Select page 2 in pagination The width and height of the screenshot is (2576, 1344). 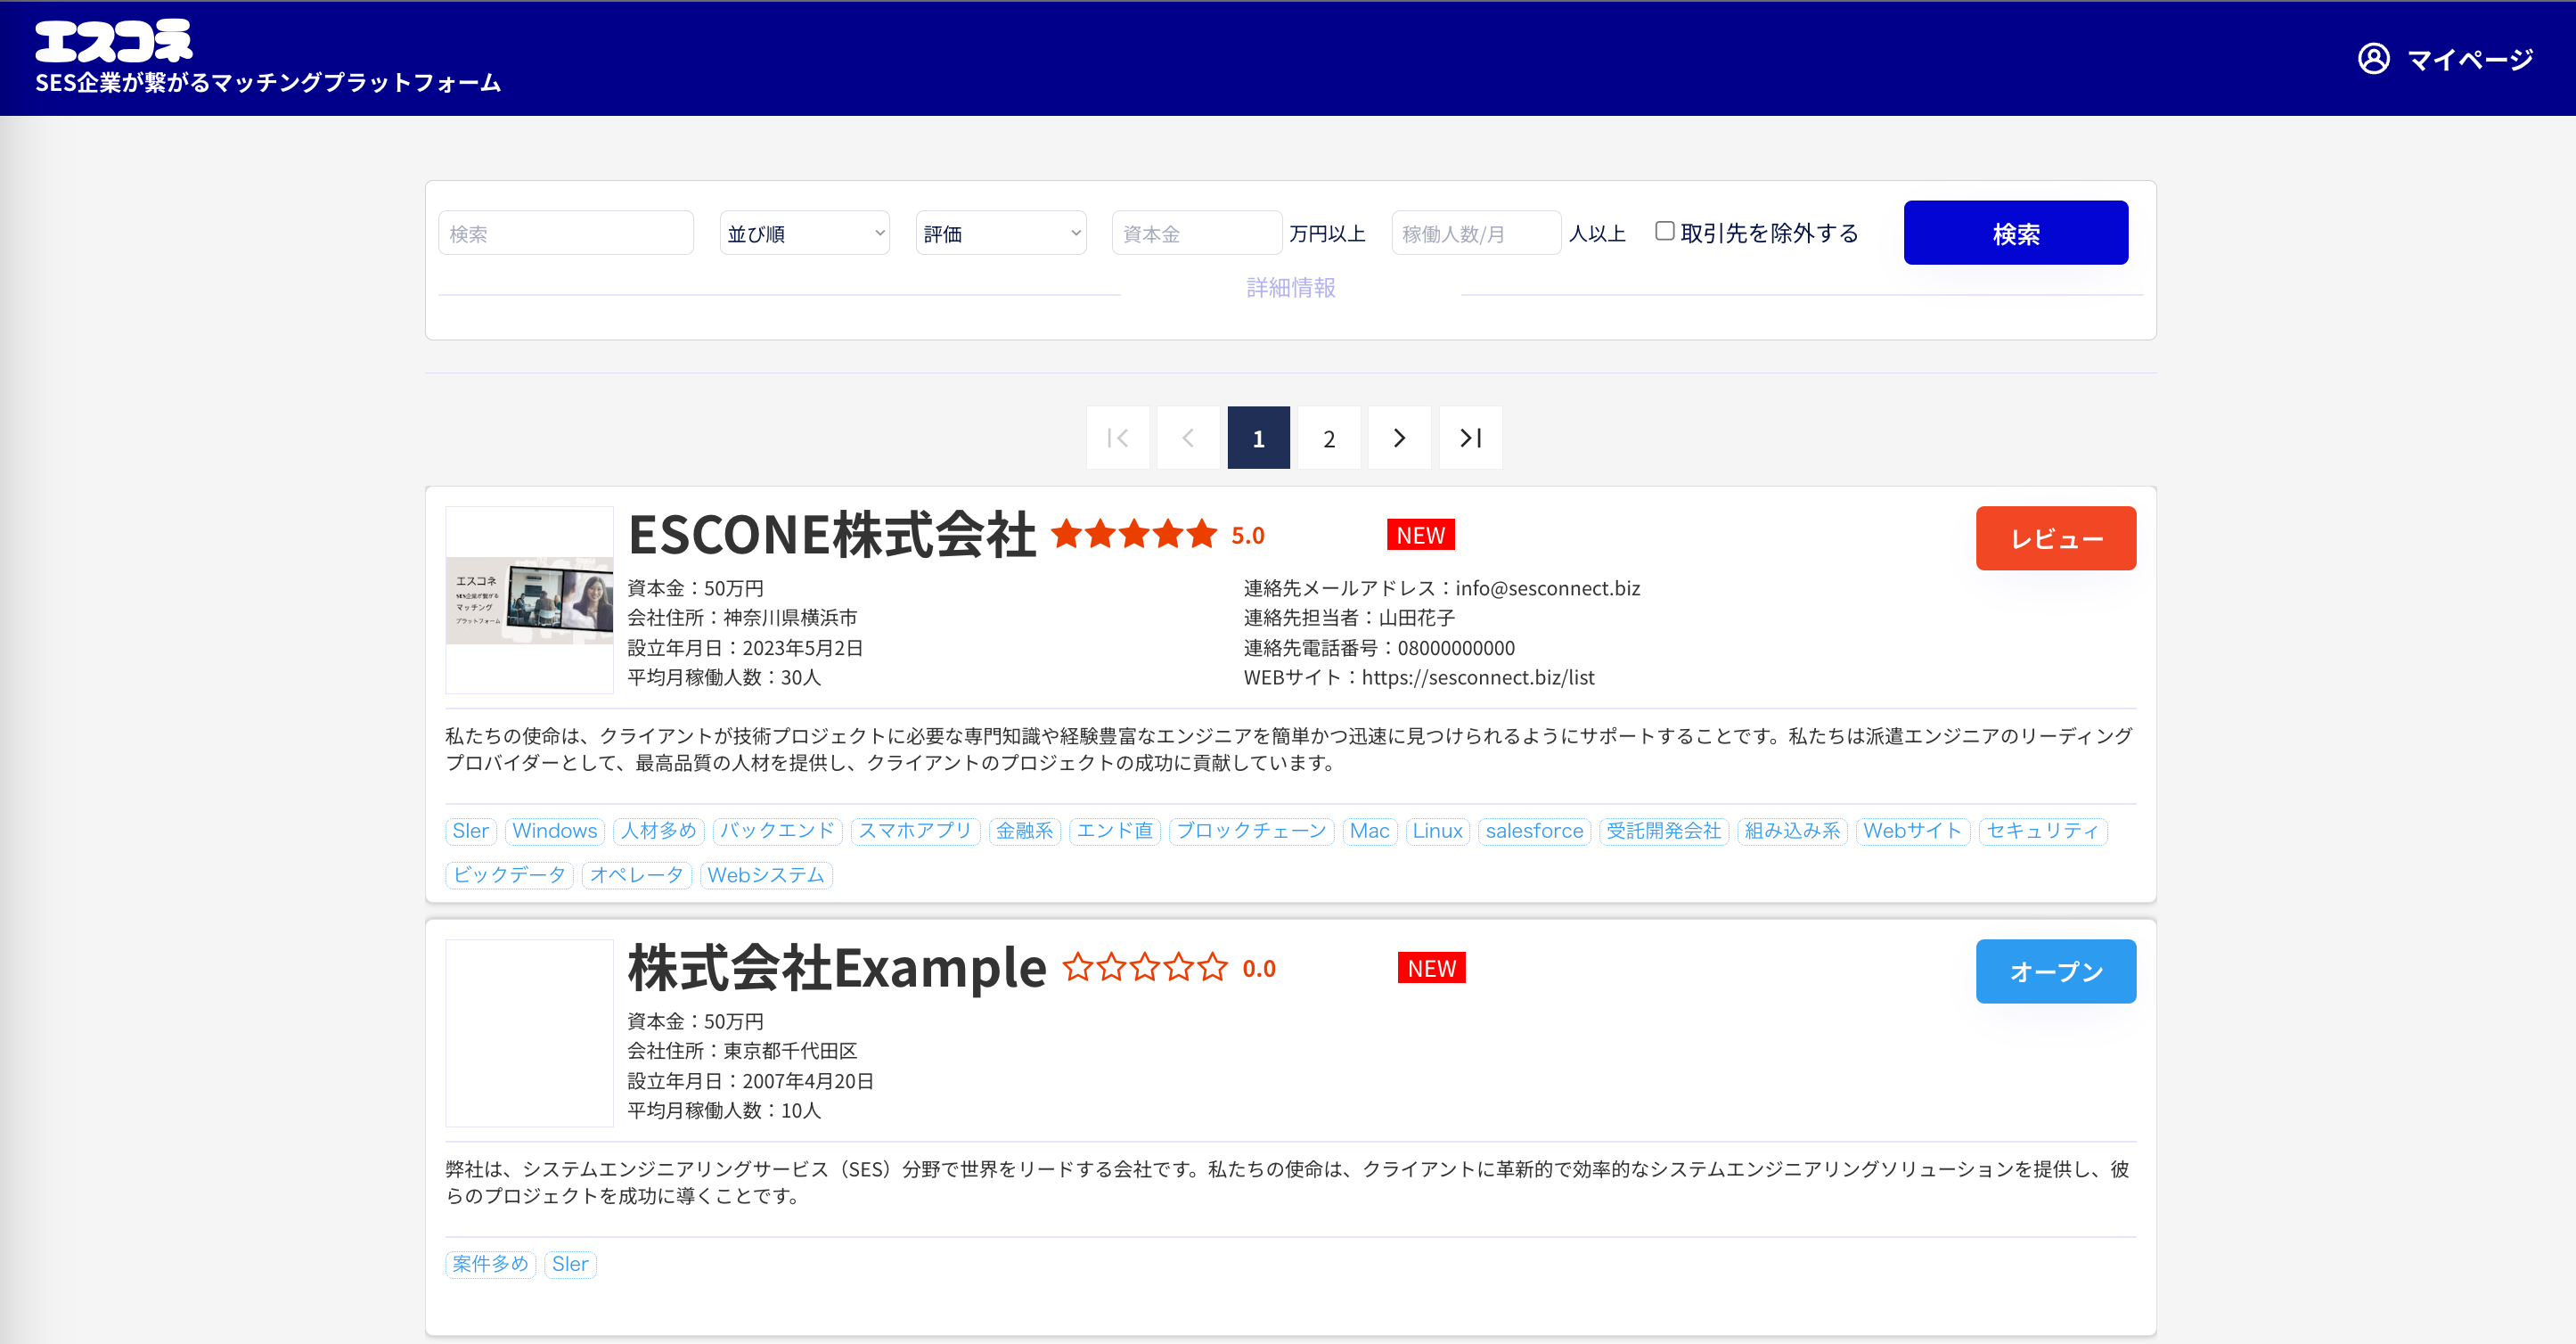(x=1329, y=438)
